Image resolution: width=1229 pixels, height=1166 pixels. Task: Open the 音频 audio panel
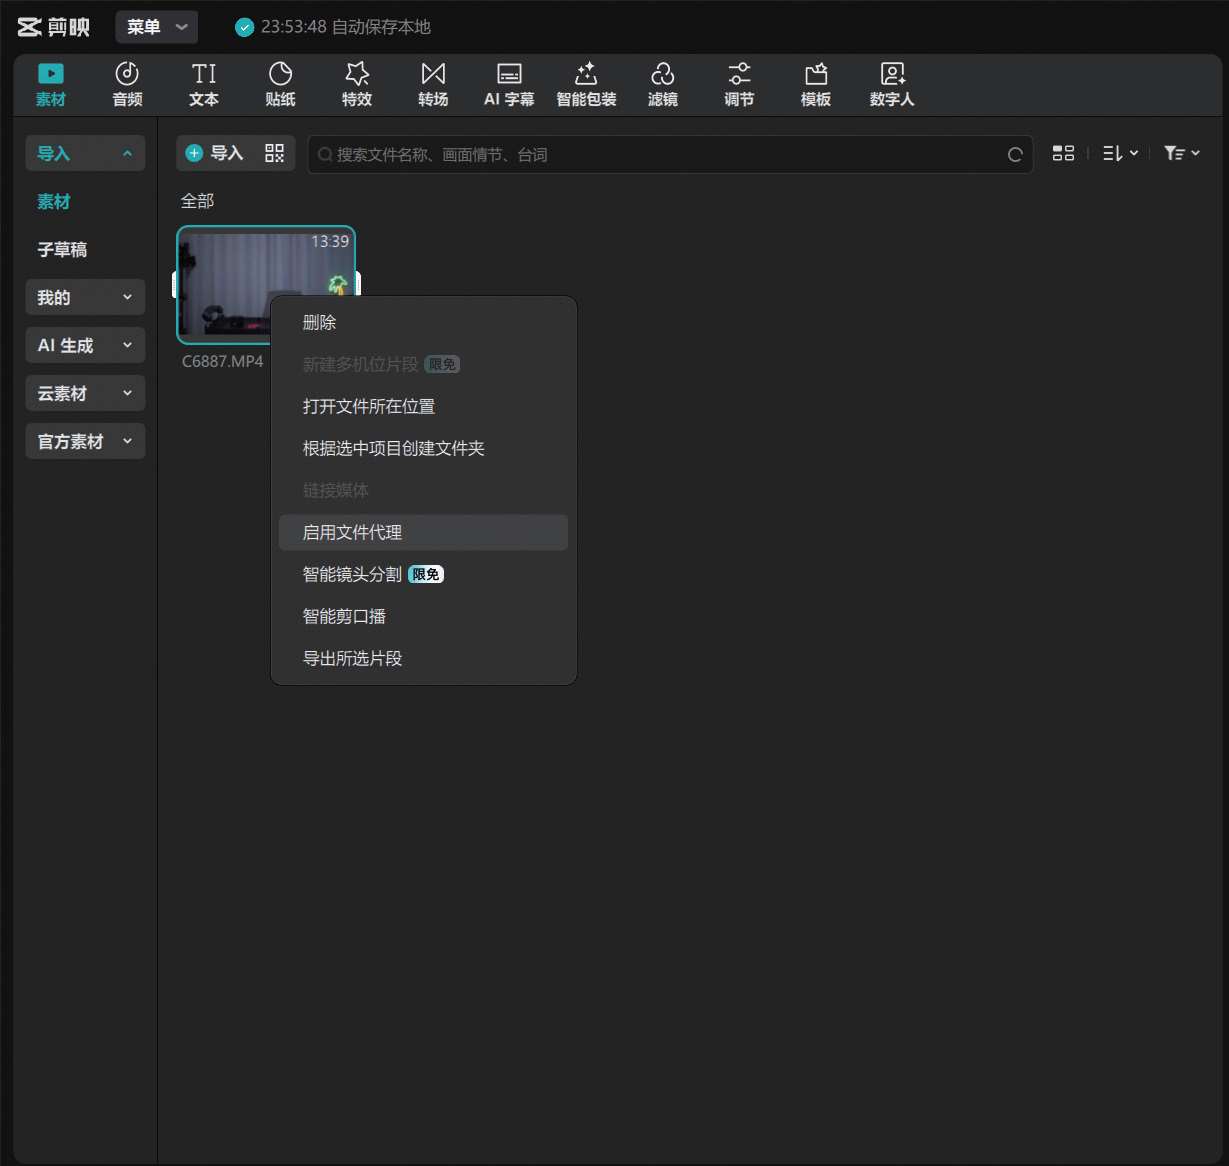(127, 84)
